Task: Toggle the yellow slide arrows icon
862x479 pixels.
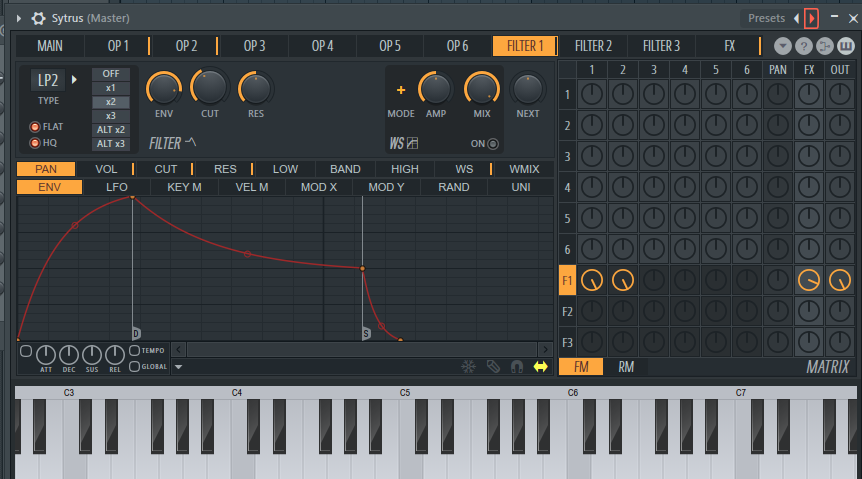Action: [540, 367]
